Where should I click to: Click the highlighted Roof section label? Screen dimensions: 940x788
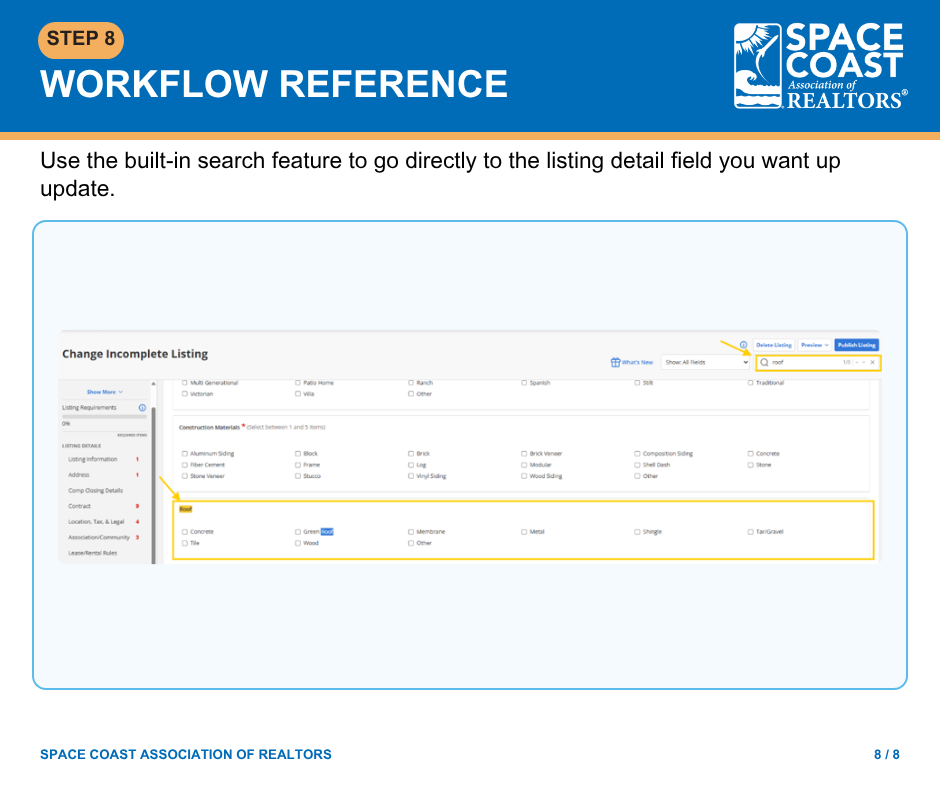[186, 509]
